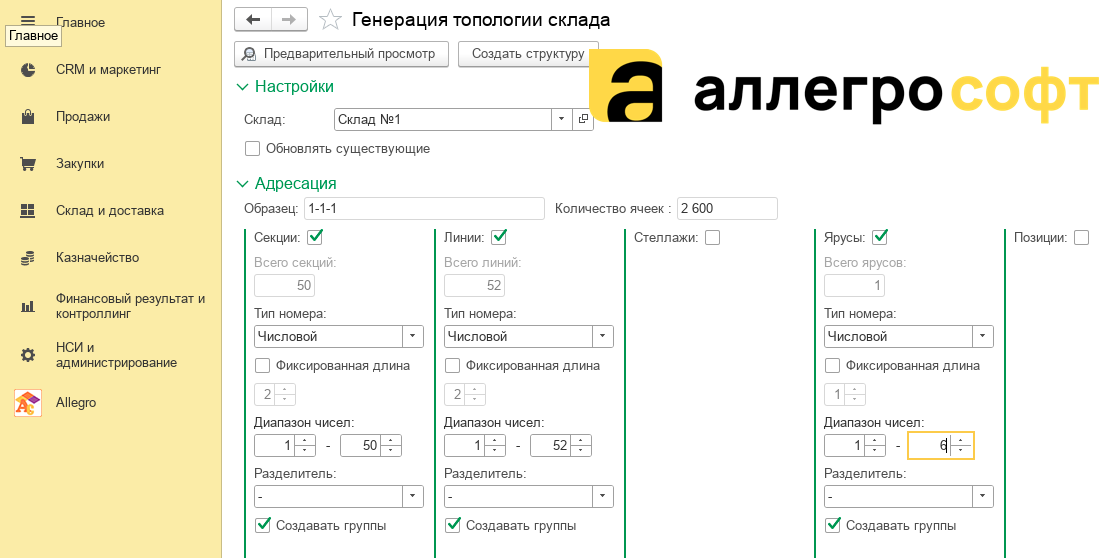The width and height of the screenshot is (1108, 558).
Task: Open Разделитель dropdown for Ярусы
Action: (x=983, y=497)
